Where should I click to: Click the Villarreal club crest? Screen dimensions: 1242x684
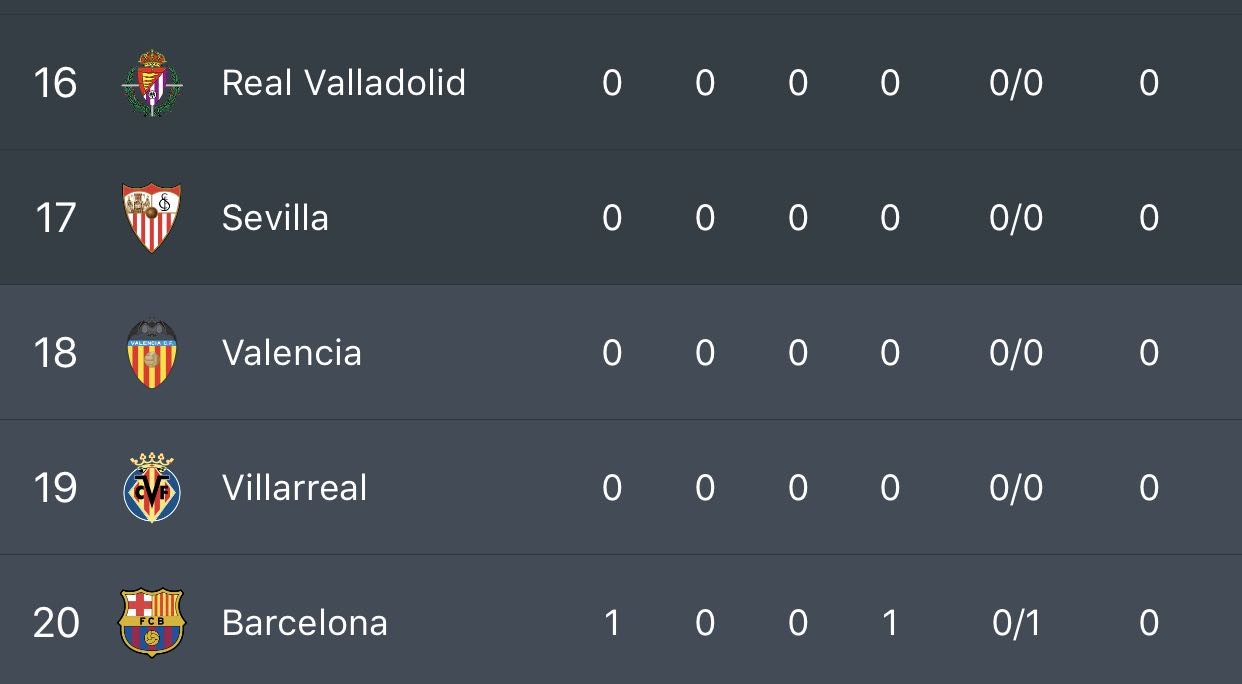tap(152, 488)
